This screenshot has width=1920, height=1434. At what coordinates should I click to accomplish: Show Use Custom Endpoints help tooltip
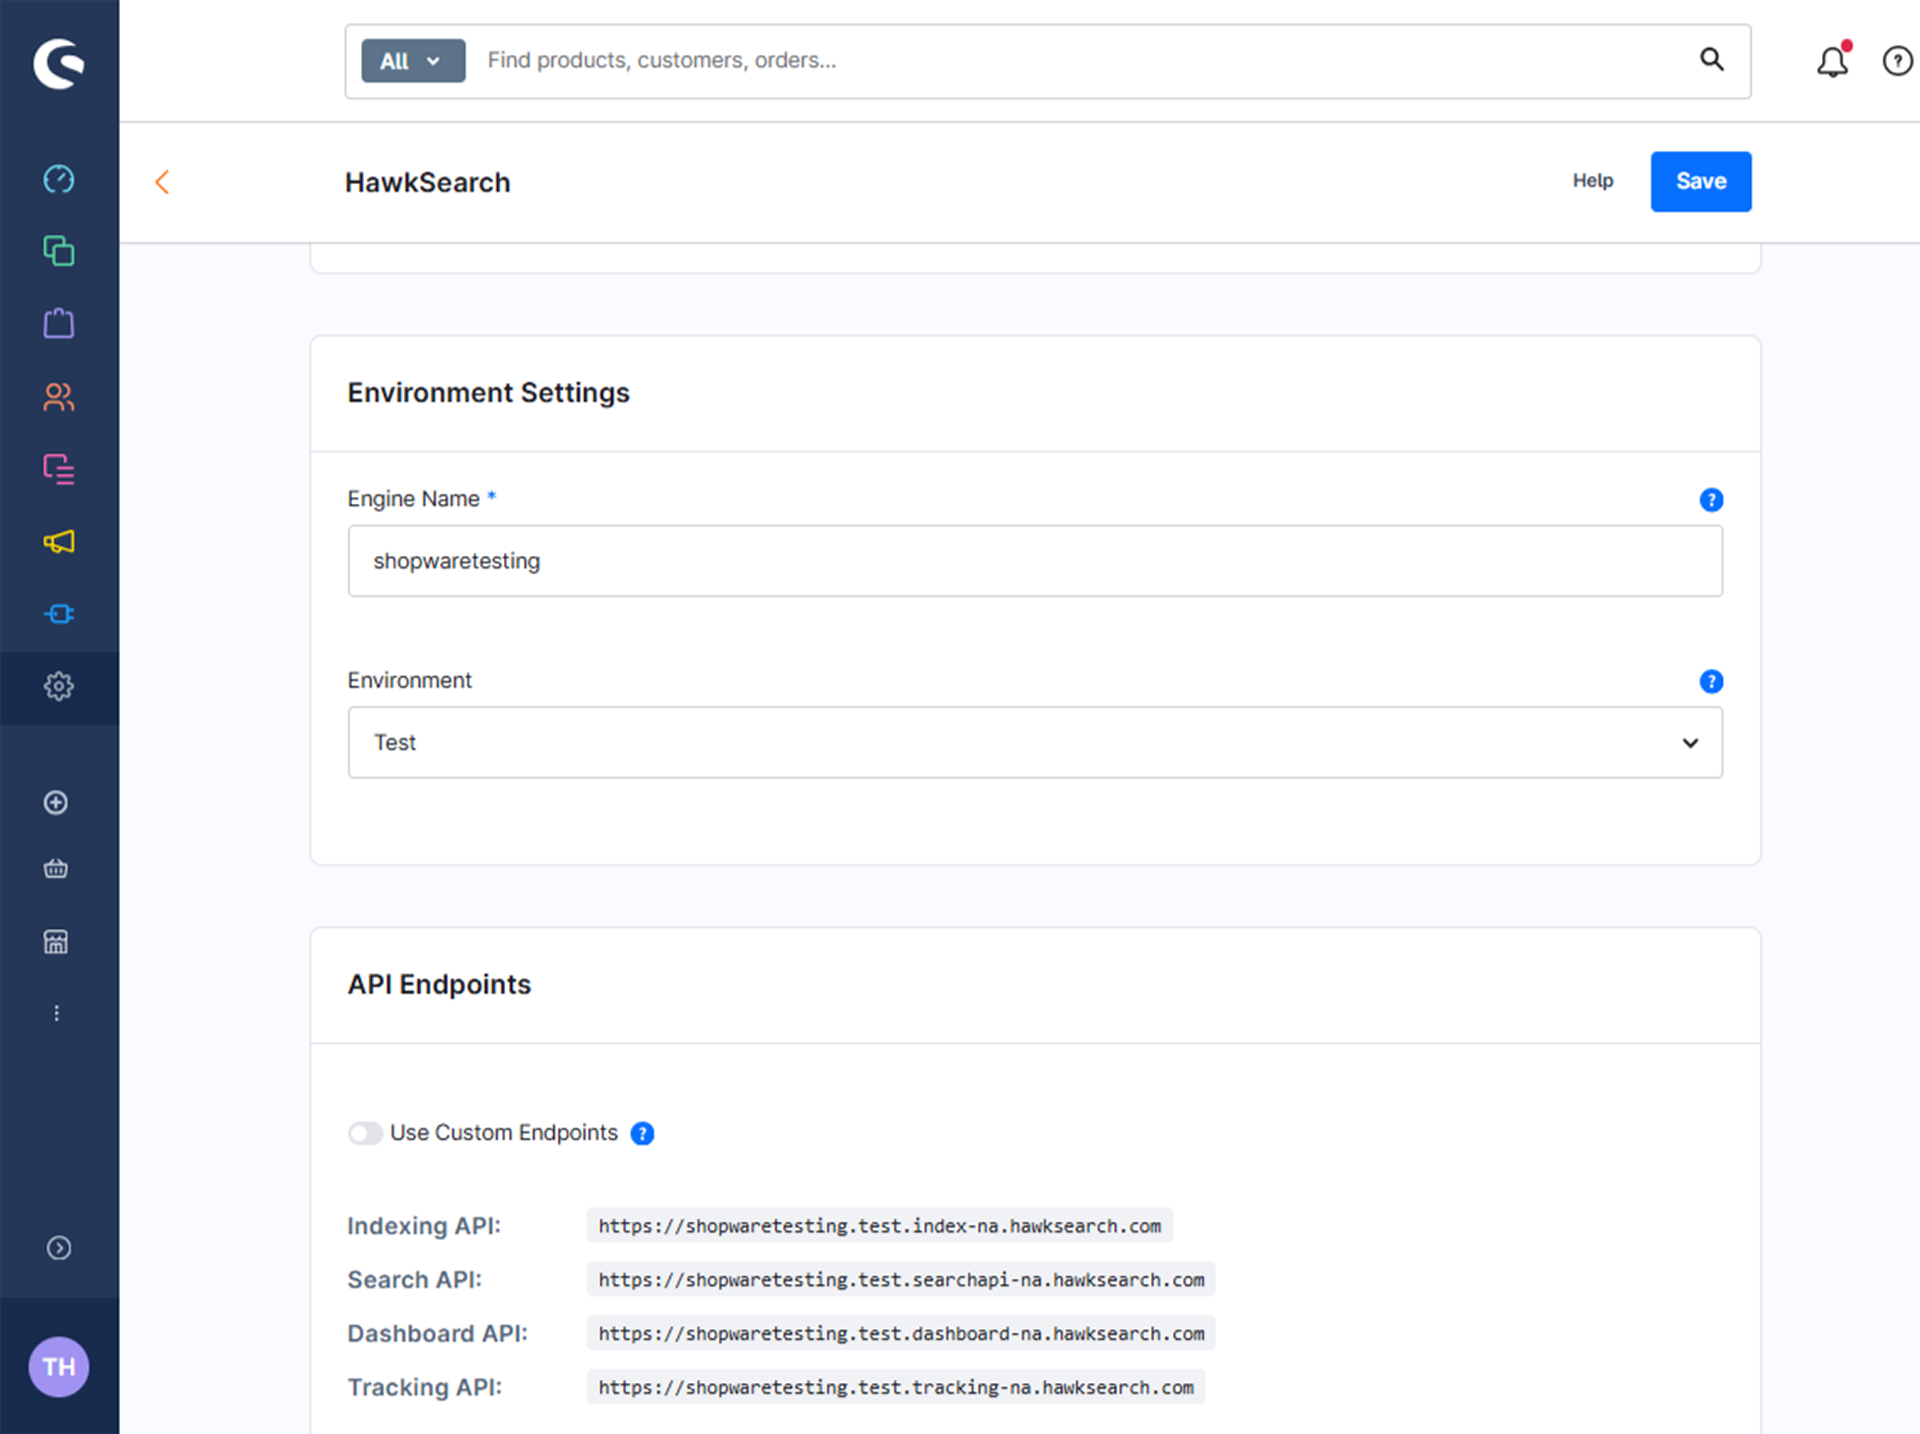point(643,1134)
